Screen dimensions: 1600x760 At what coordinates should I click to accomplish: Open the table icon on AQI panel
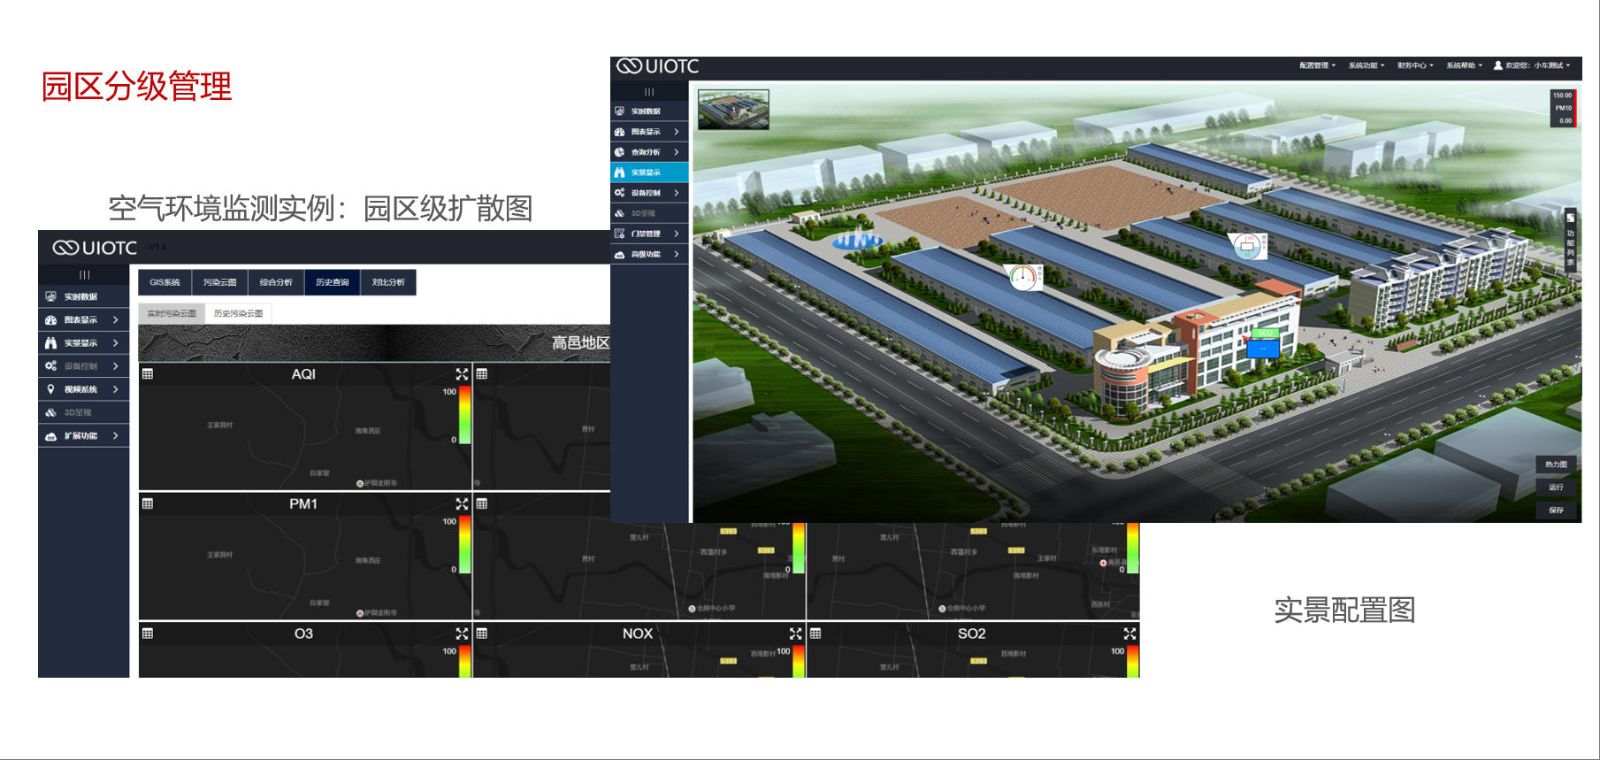coord(148,374)
